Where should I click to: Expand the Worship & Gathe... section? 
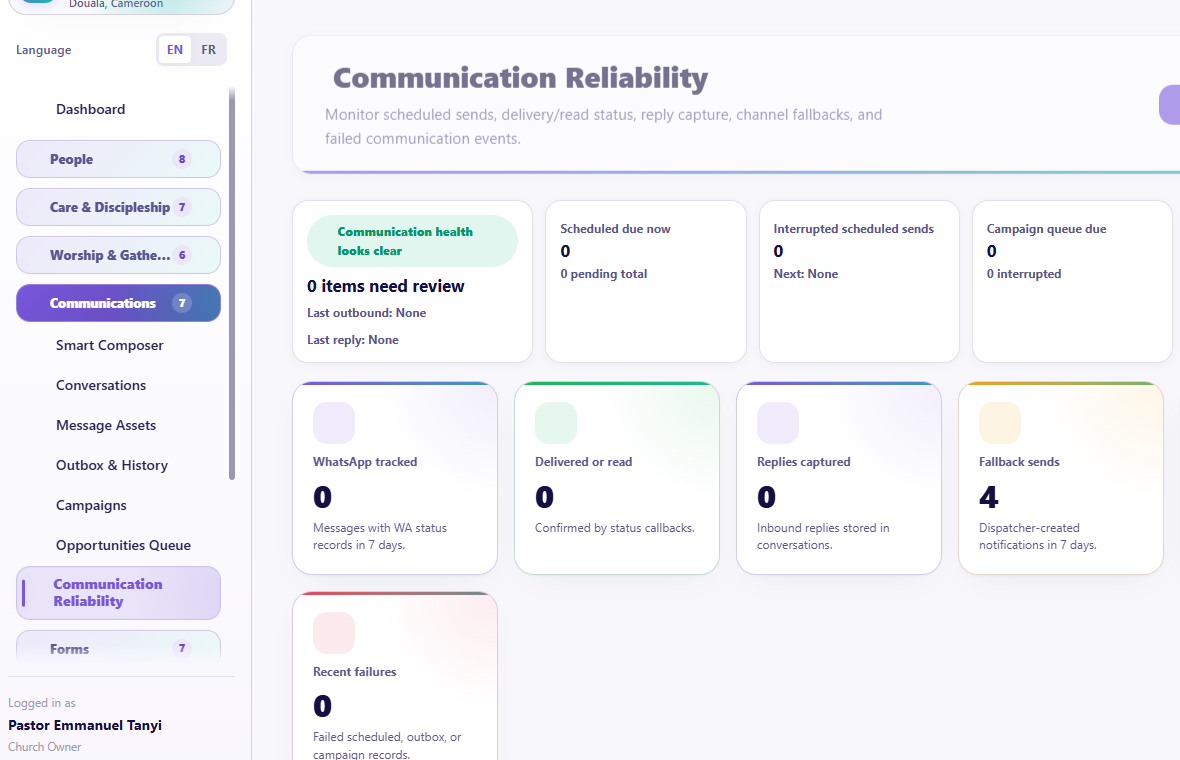click(x=118, y=255)
